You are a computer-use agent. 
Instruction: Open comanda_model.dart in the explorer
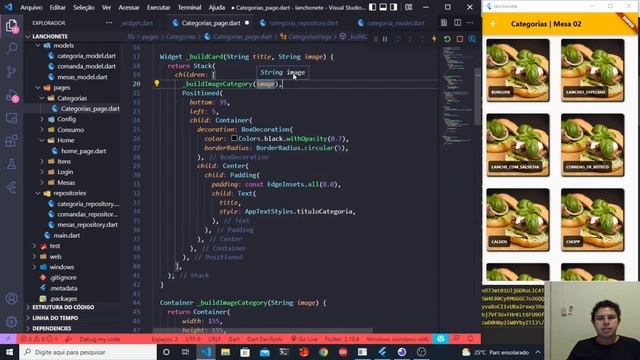(x=86, y=67)
